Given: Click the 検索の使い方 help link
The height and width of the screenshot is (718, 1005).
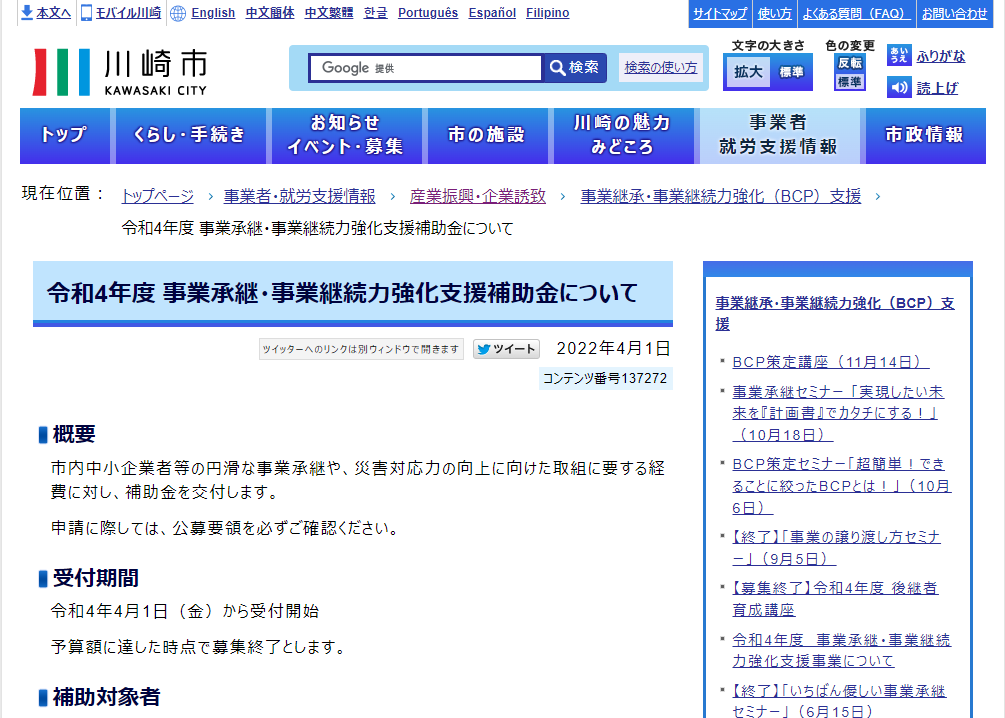Looking at the screenshot, I should point(661,68).
